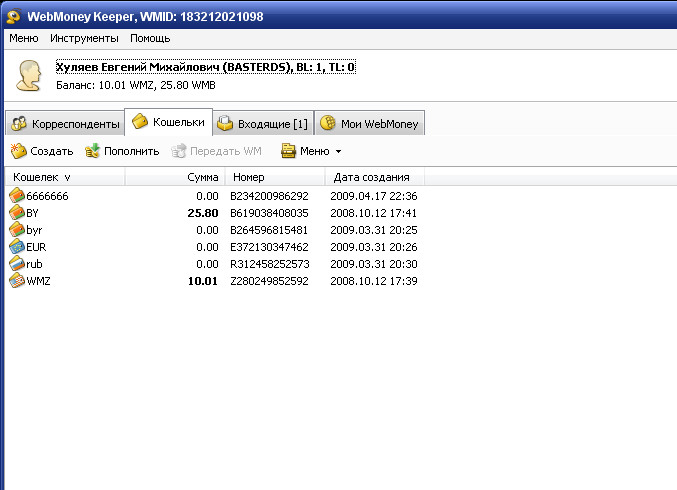Viewport: 677px width, 490px height.
Task: Select the wallet name BY
Action: tap(32, 213)
